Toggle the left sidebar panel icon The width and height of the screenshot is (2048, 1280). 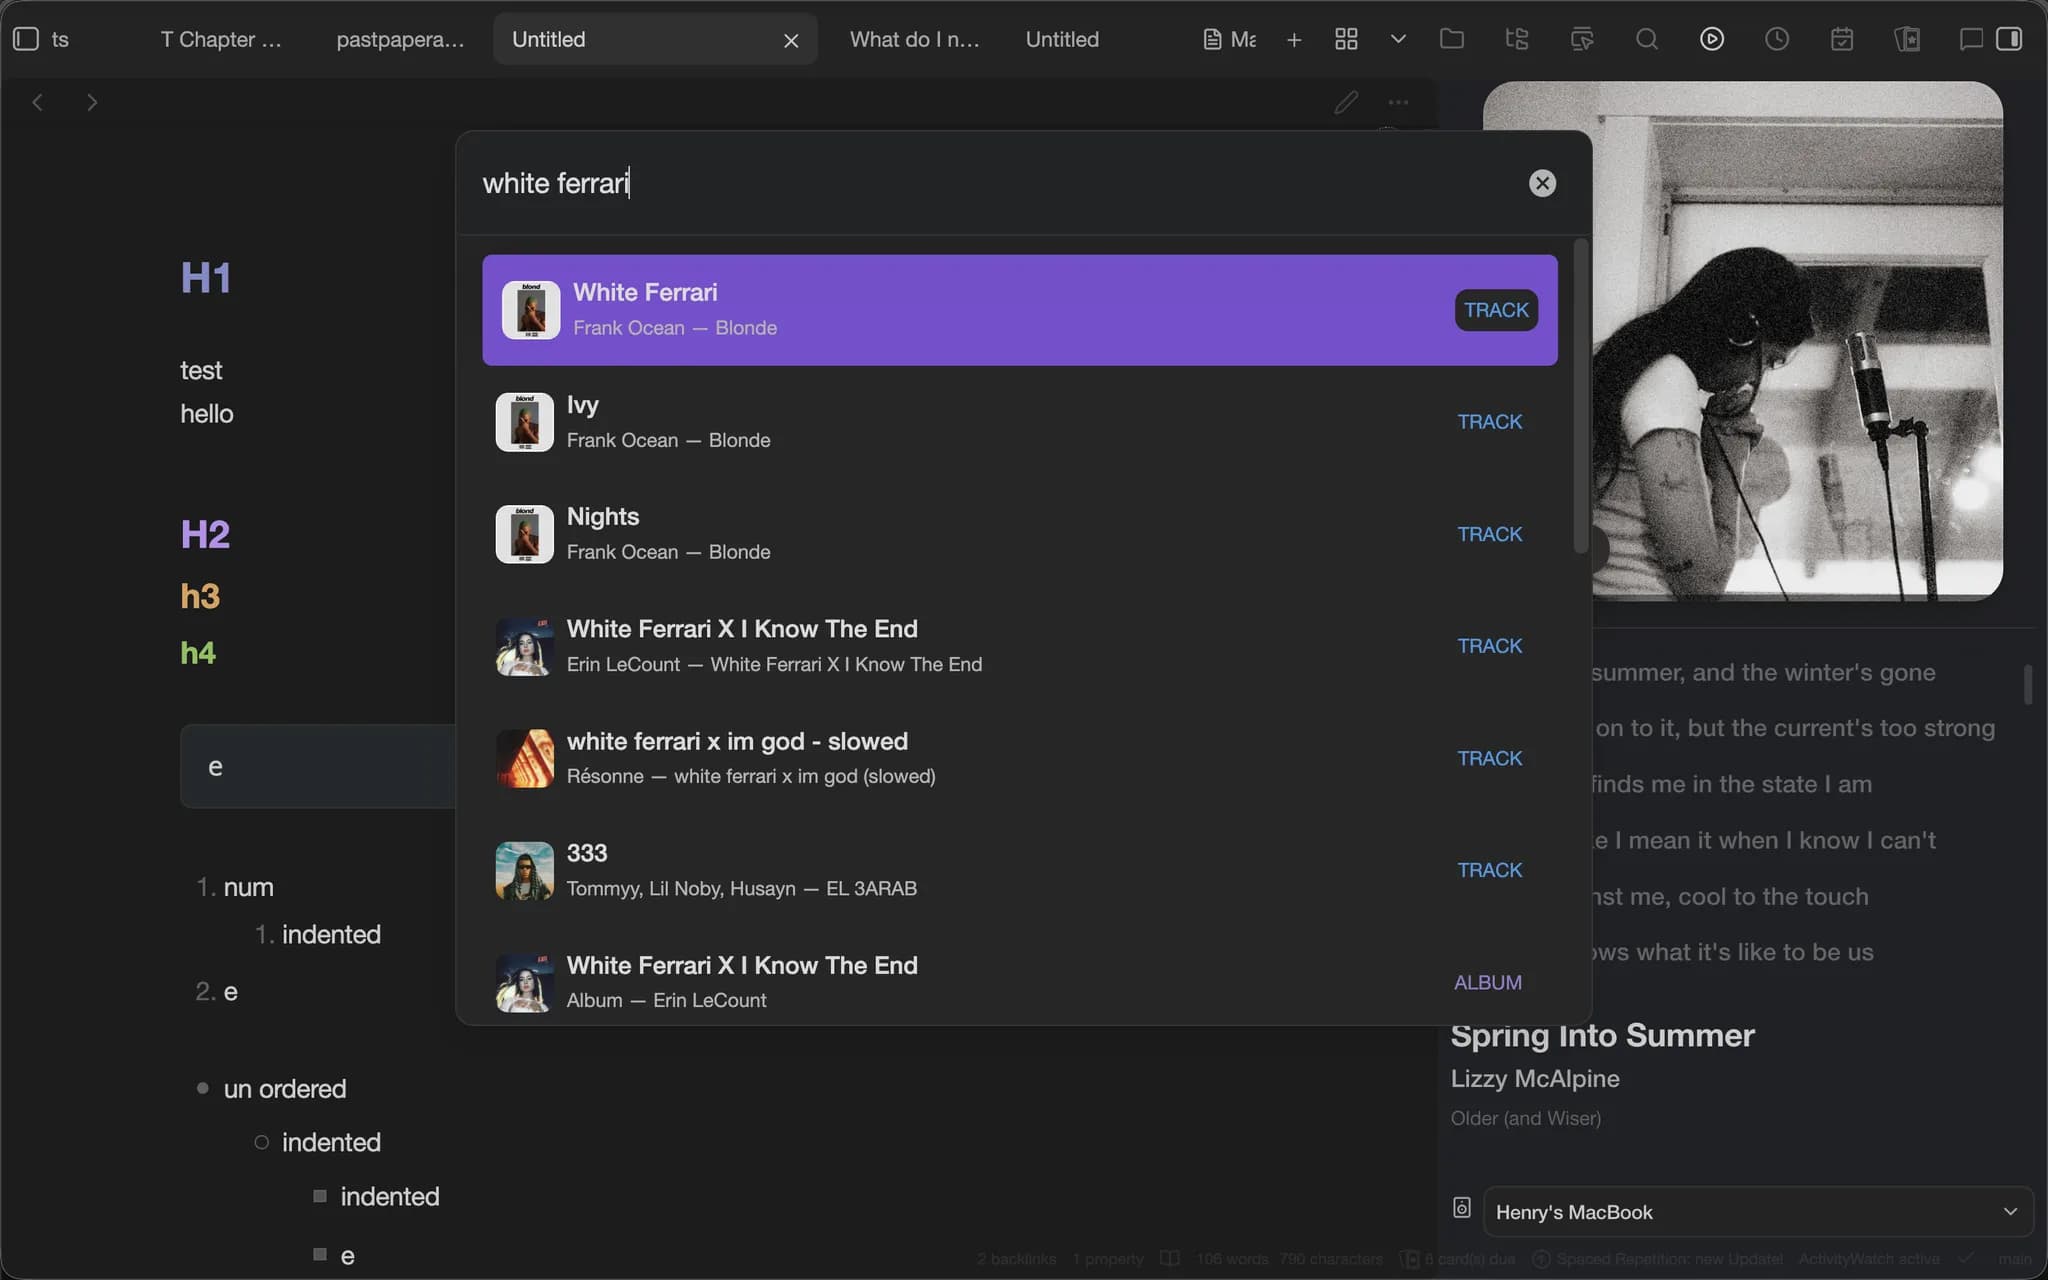click(x=26, y=39)
